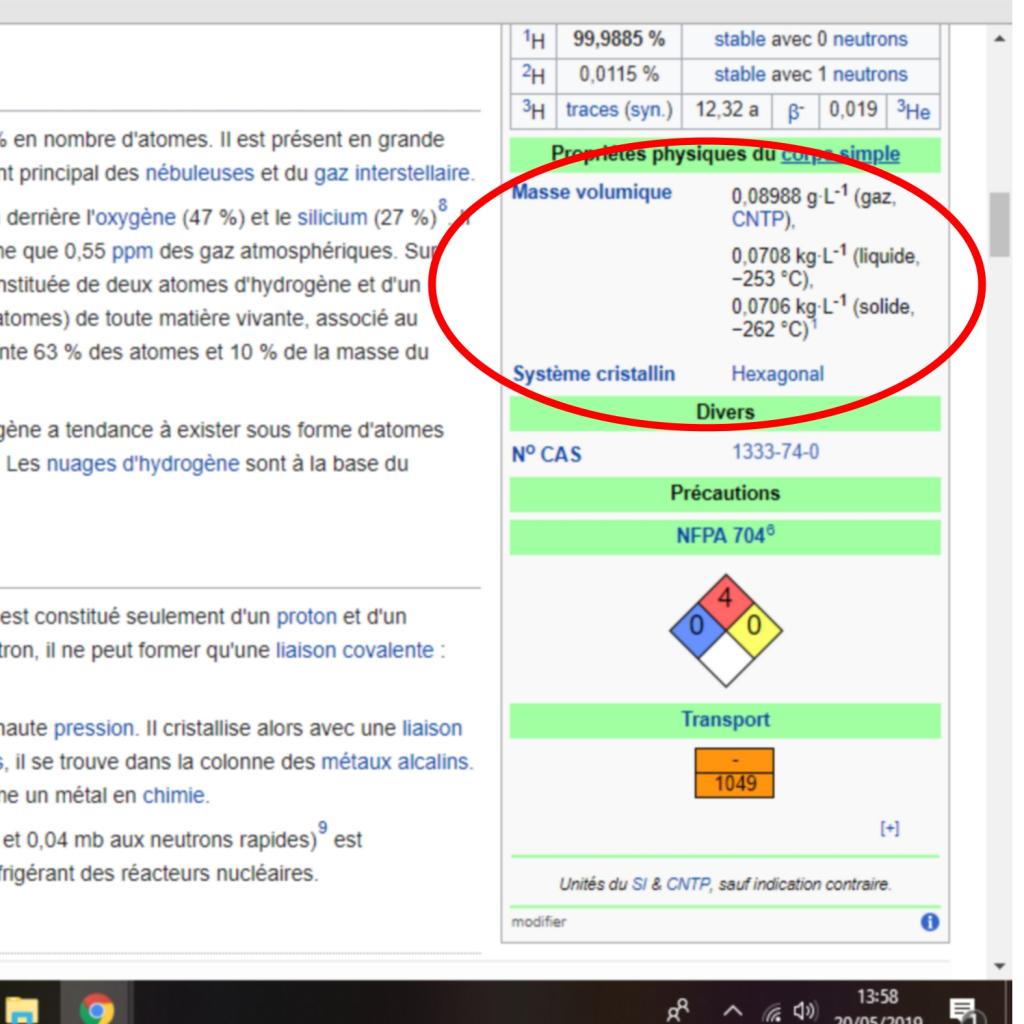
Task: Open the chimie link
Action: [x=173, y=795]
